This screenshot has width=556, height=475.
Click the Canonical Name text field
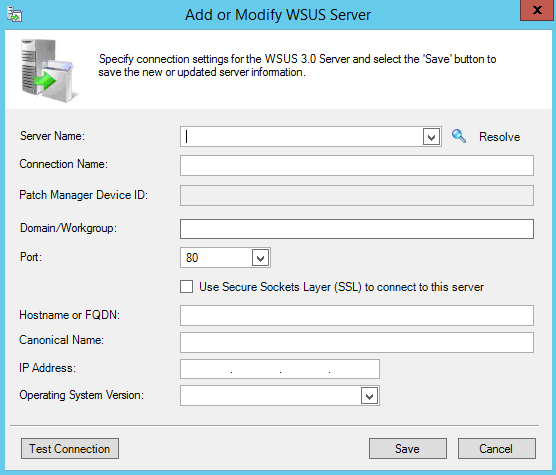tap(357, 342)
